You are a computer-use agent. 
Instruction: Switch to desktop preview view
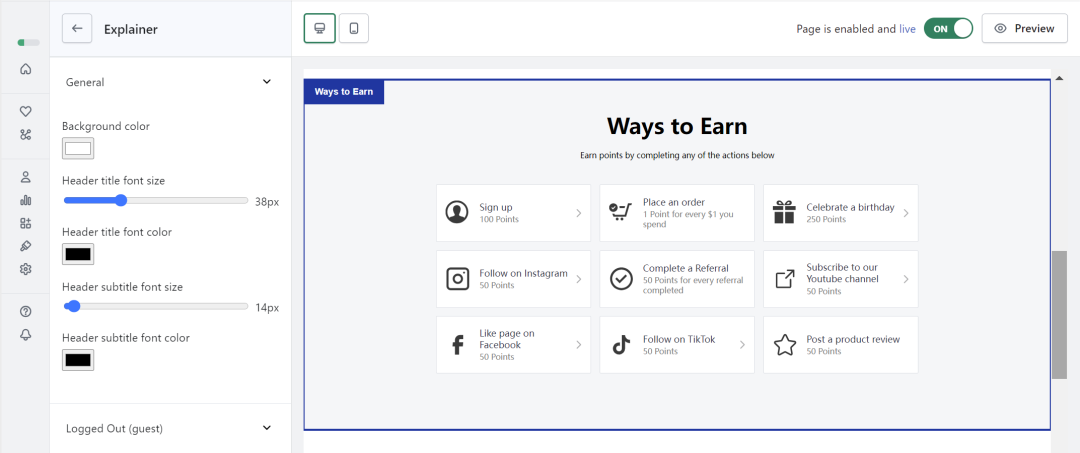tap(320, 29)
